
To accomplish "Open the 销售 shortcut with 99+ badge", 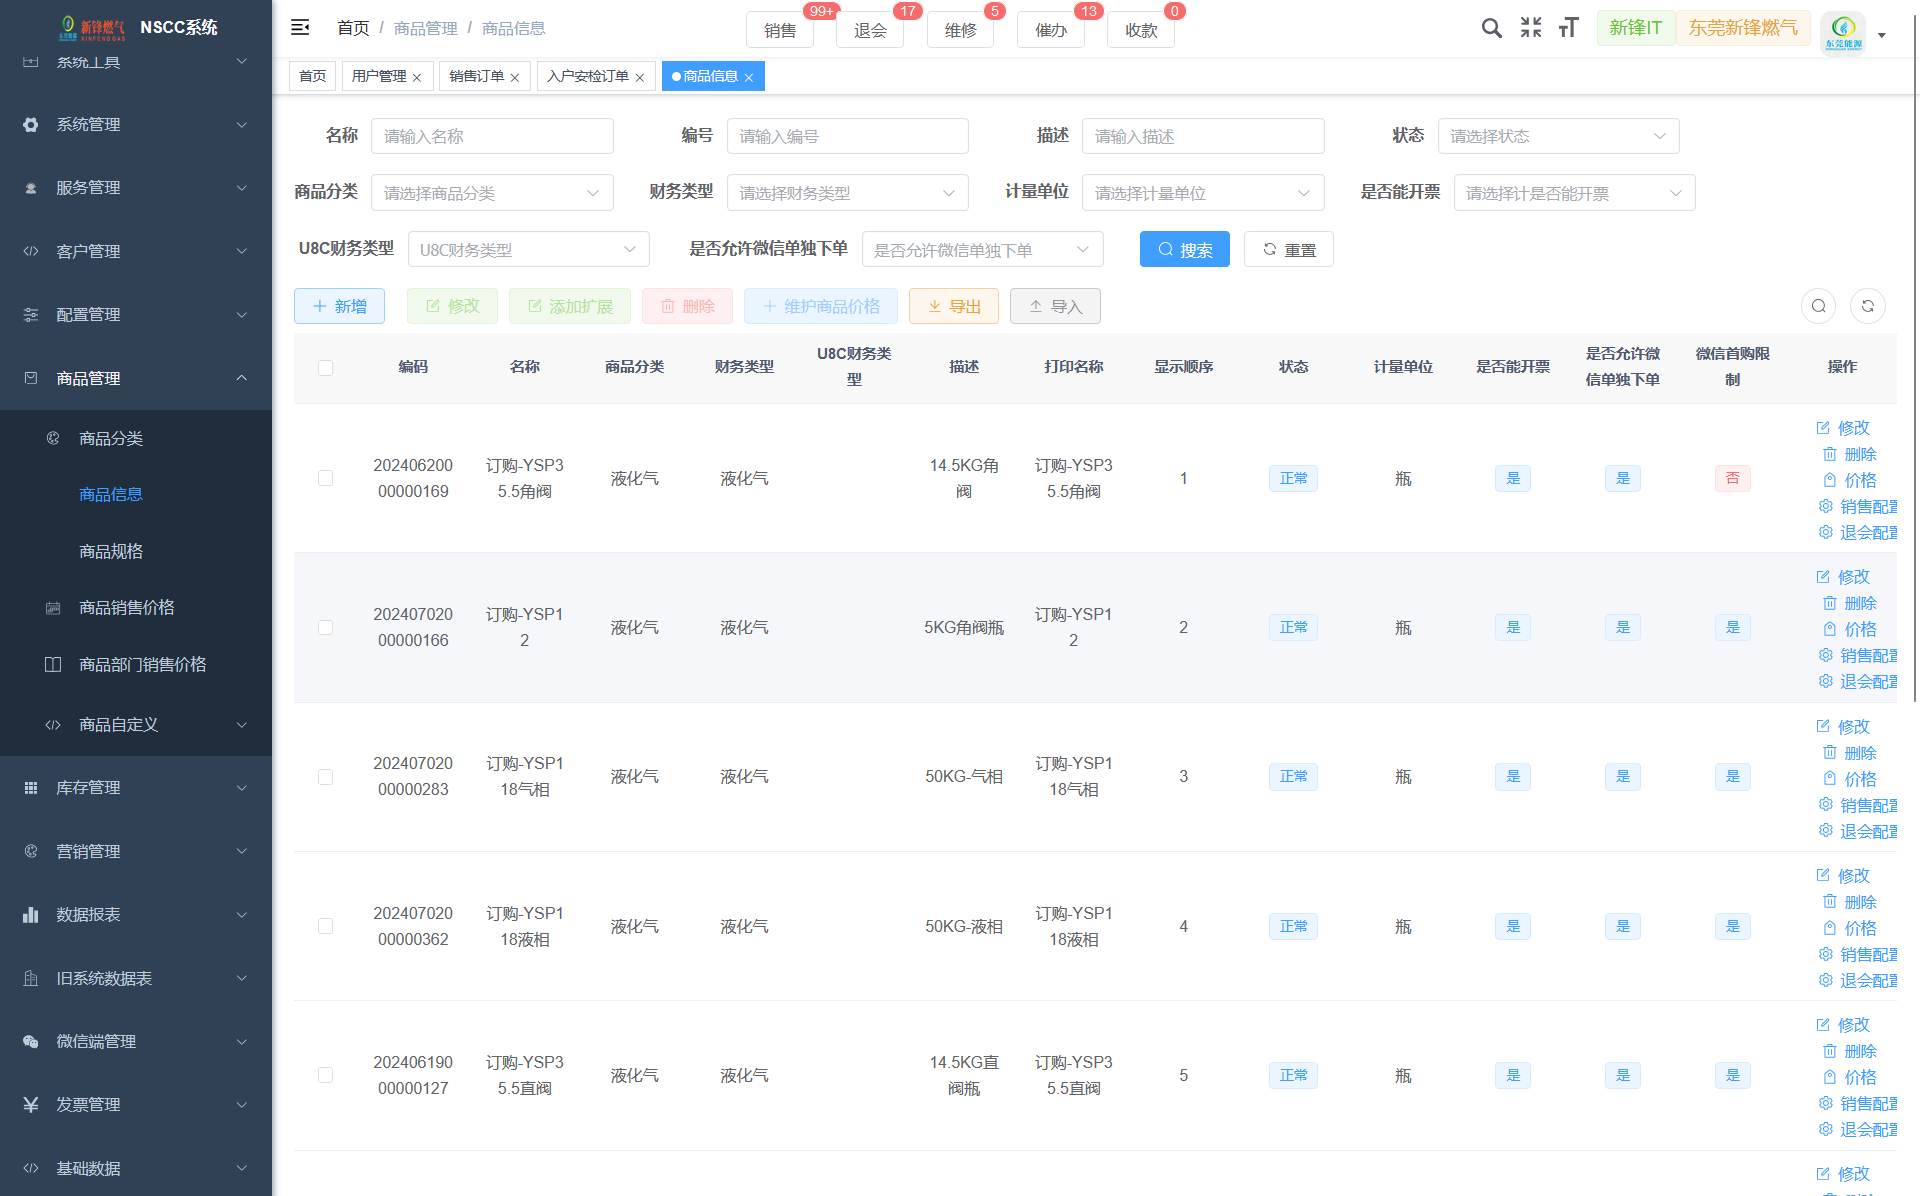I will (x=780, y=30).
